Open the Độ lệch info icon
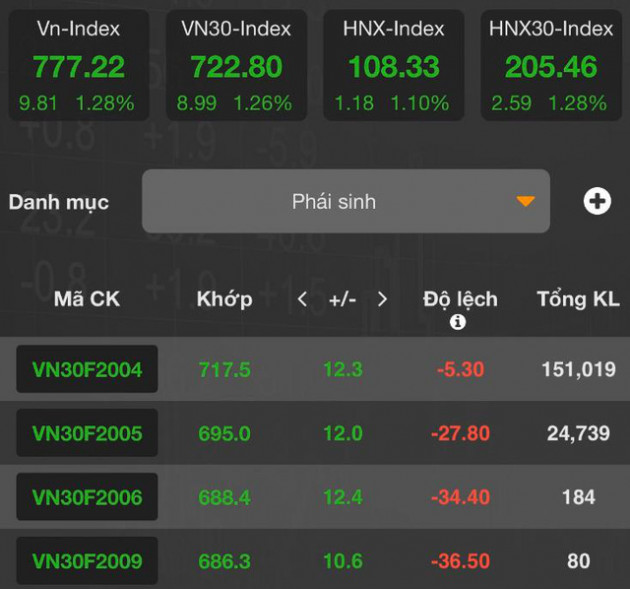Image resolution: width=630 pixels, height=589 pixels. pos(458,322)
